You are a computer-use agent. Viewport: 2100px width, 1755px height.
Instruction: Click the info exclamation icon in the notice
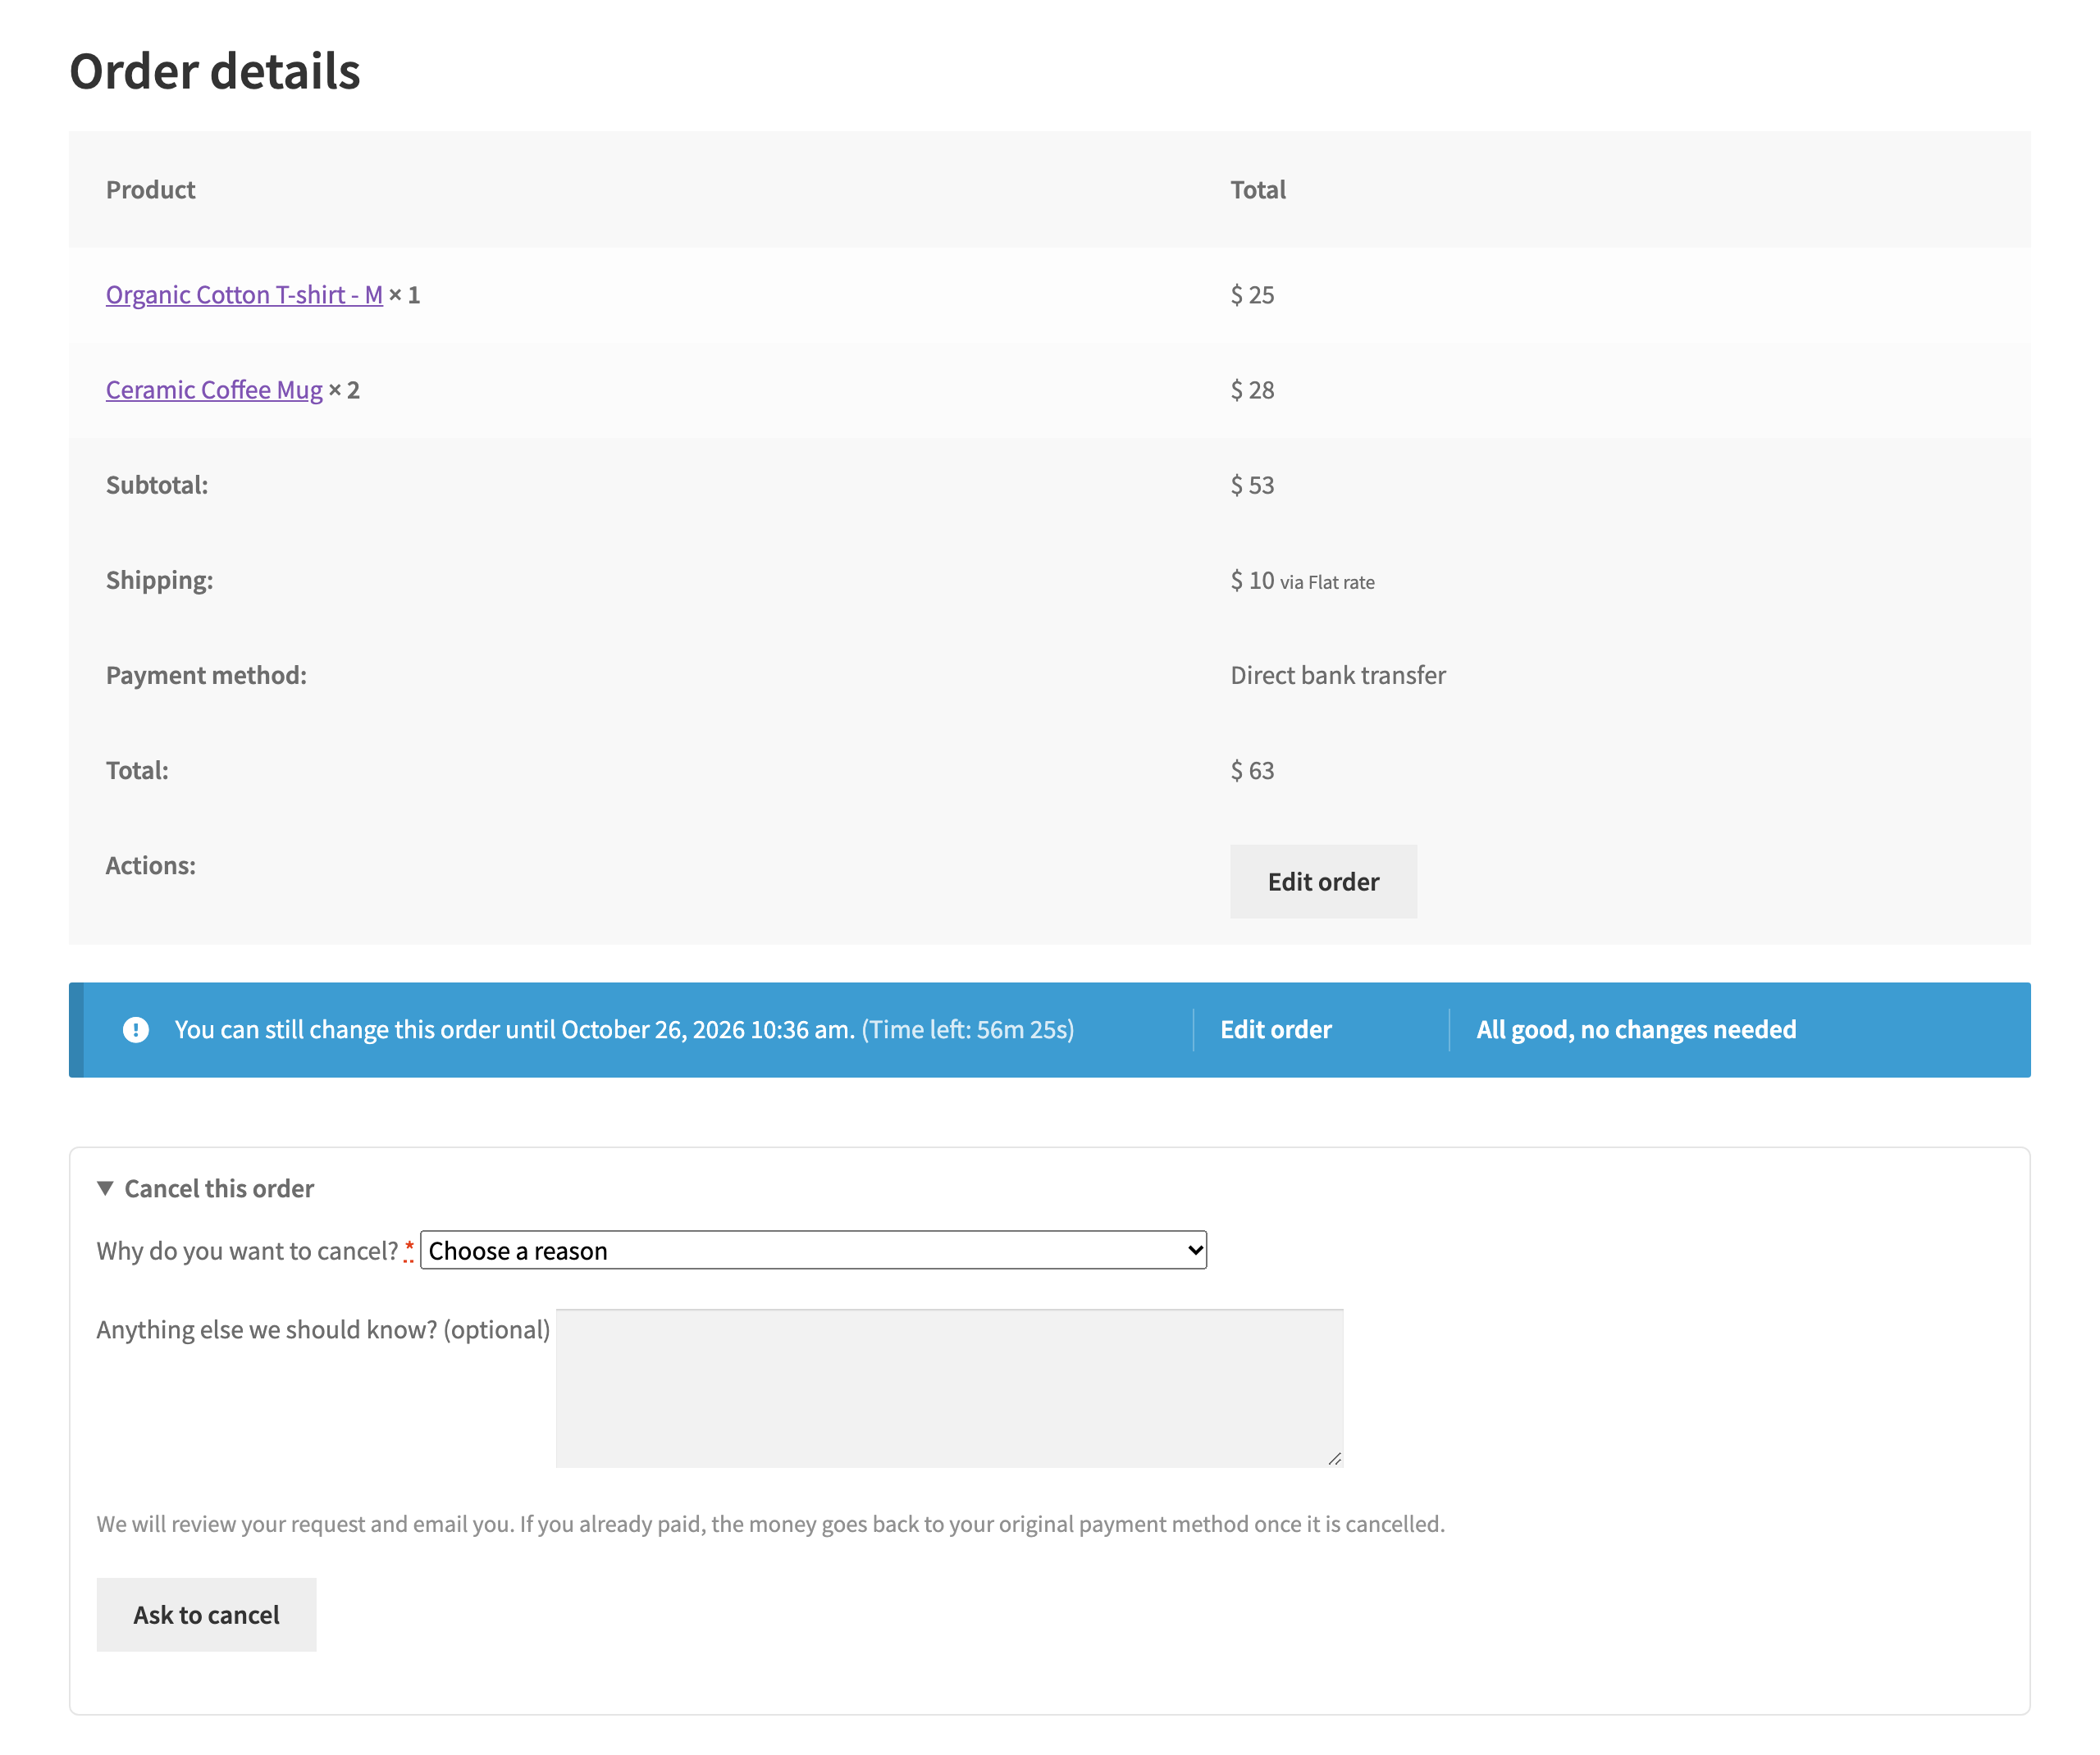click(x=136, y=1029)
